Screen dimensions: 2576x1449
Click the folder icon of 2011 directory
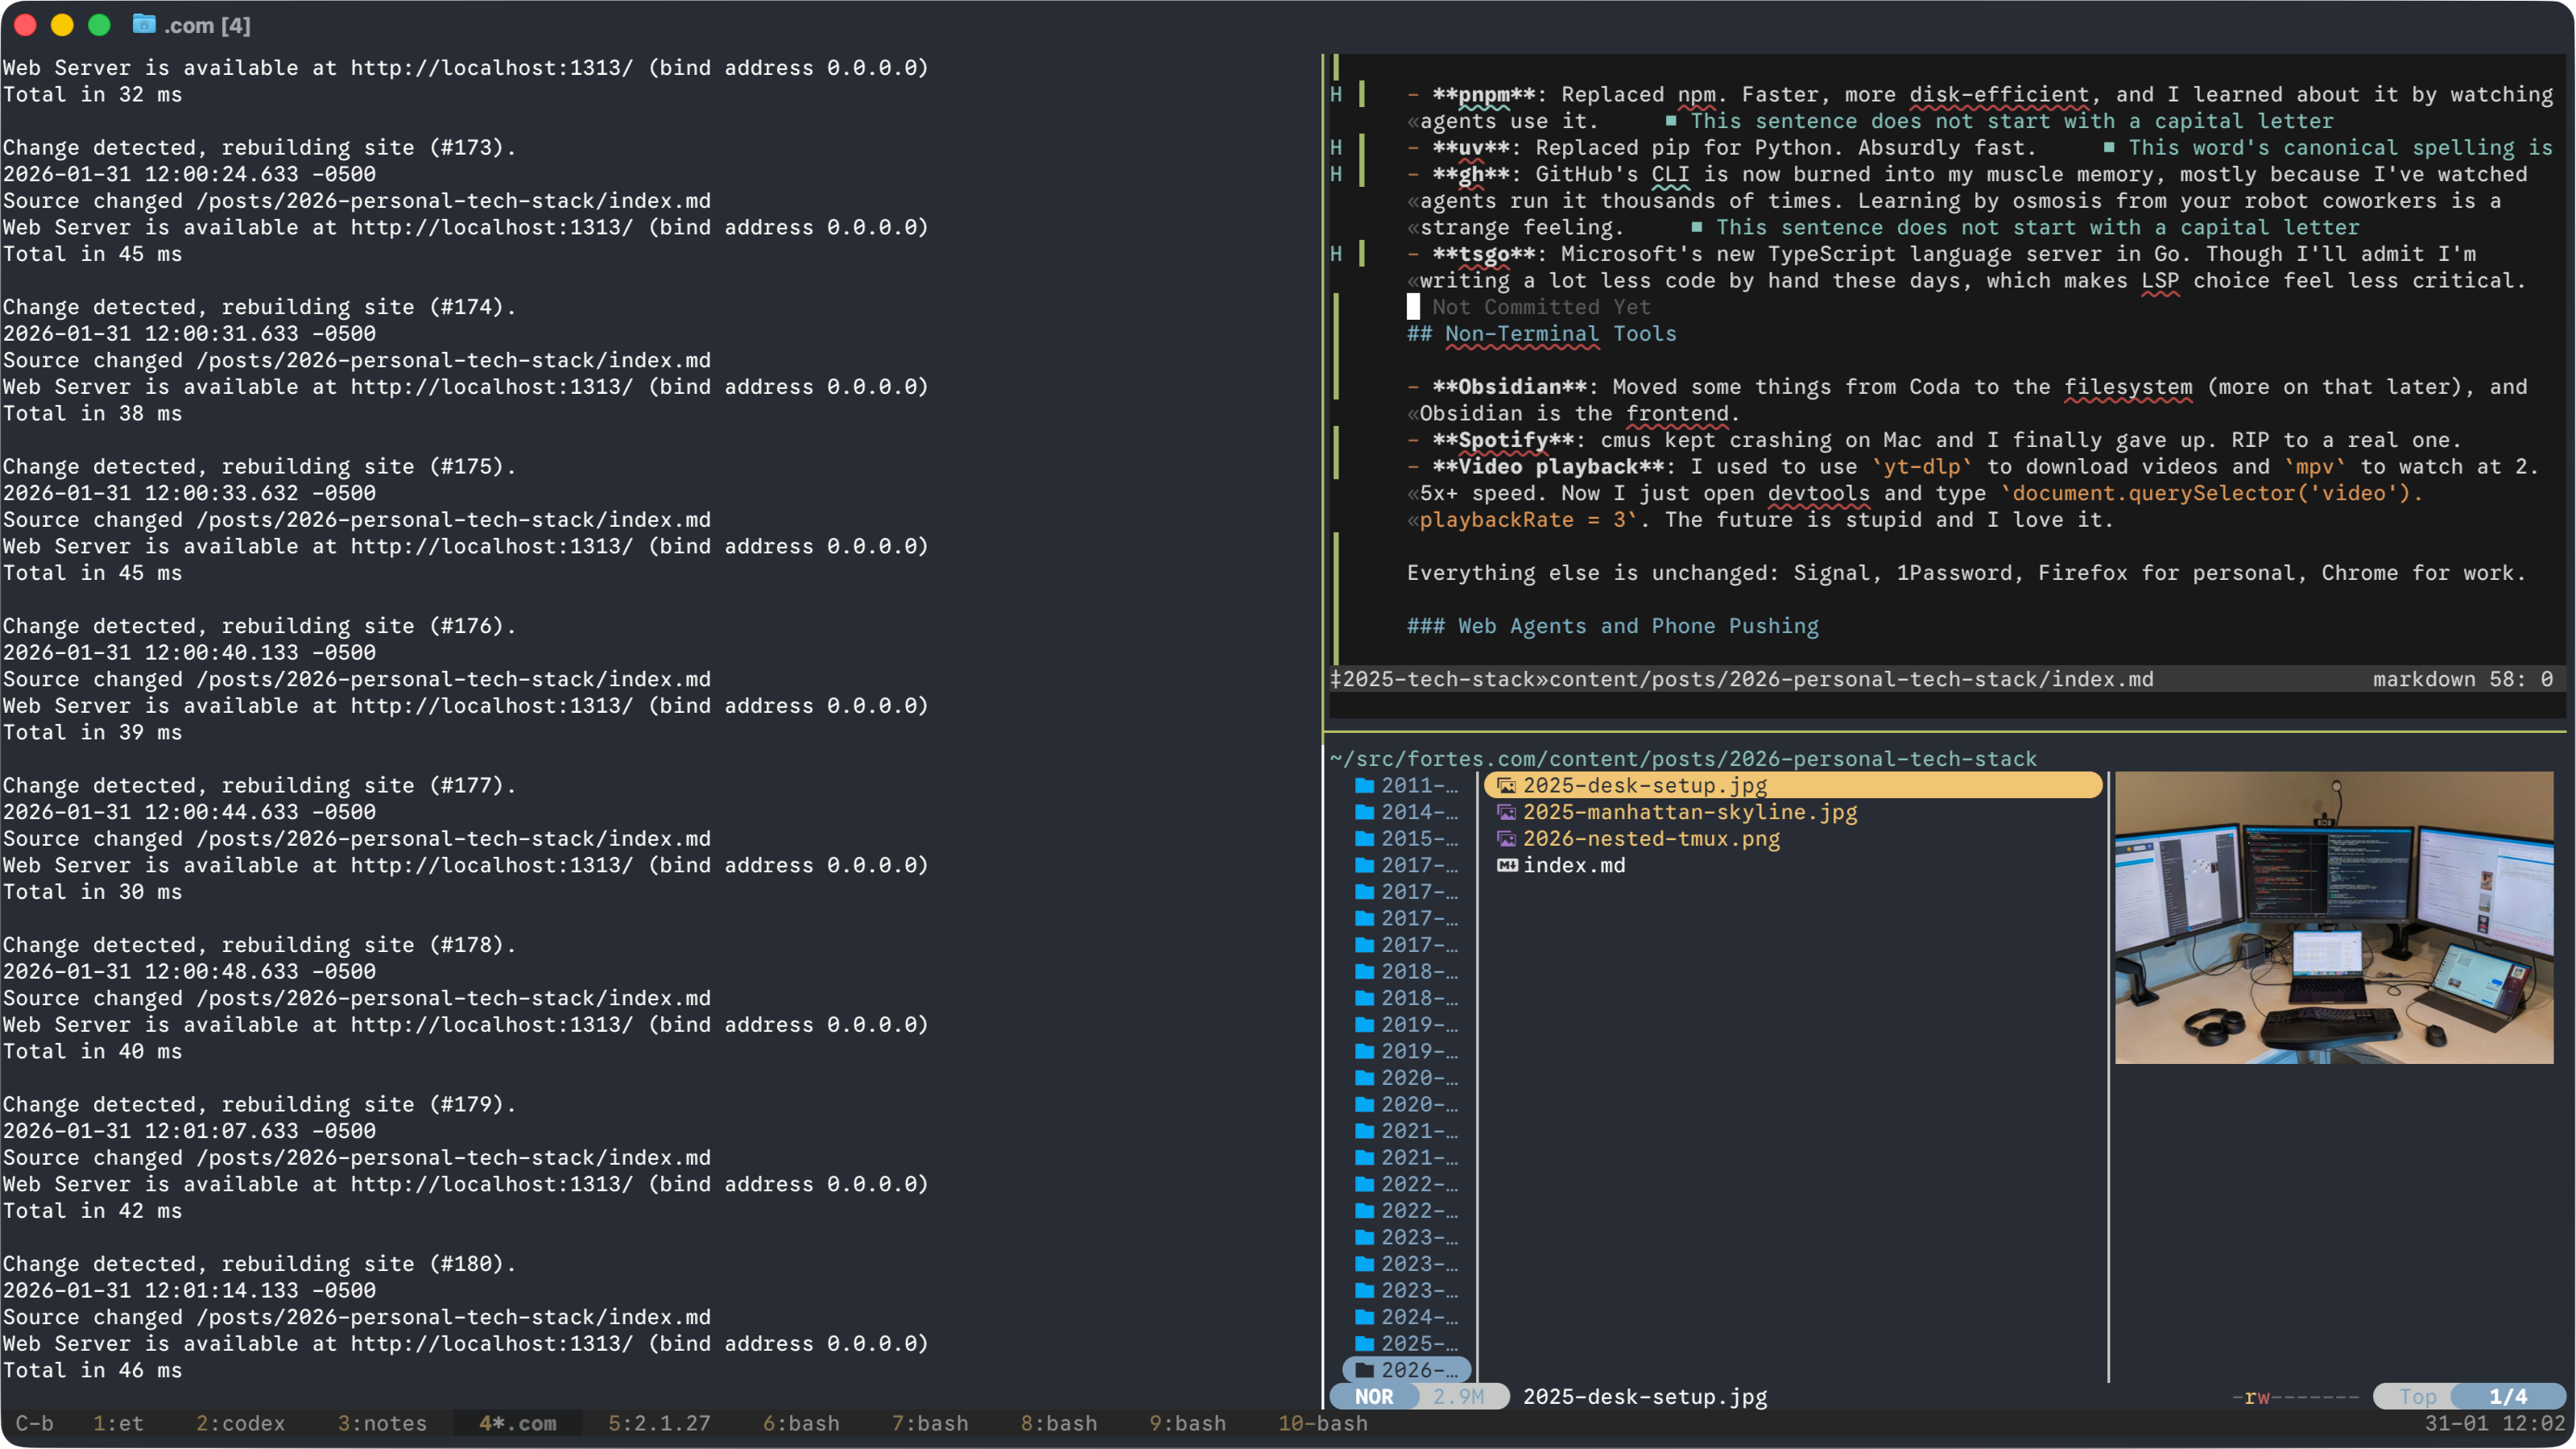(1364, 786)
